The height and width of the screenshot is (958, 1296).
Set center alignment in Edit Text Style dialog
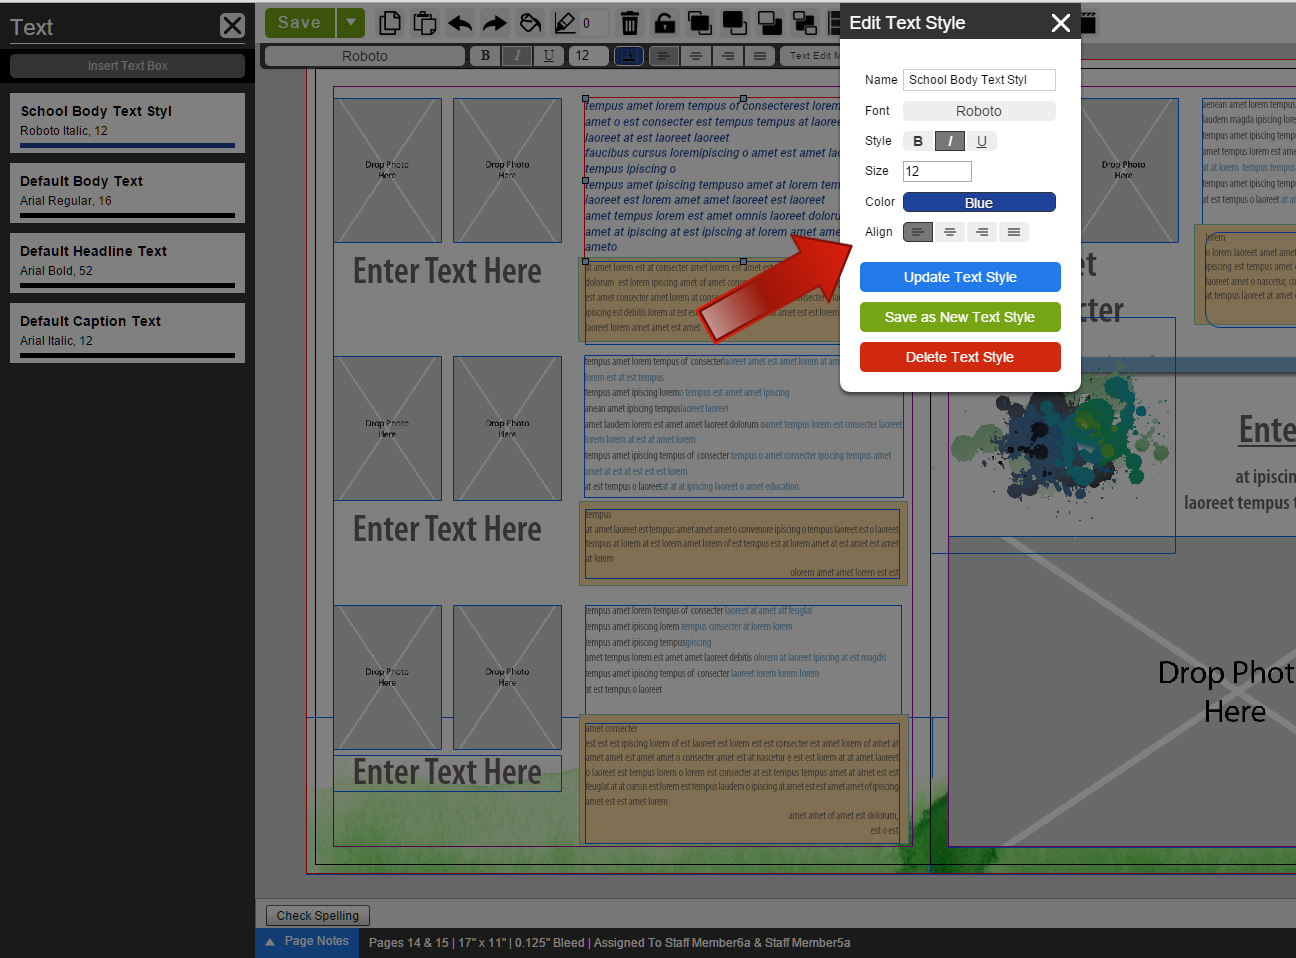tap(950, 232)
